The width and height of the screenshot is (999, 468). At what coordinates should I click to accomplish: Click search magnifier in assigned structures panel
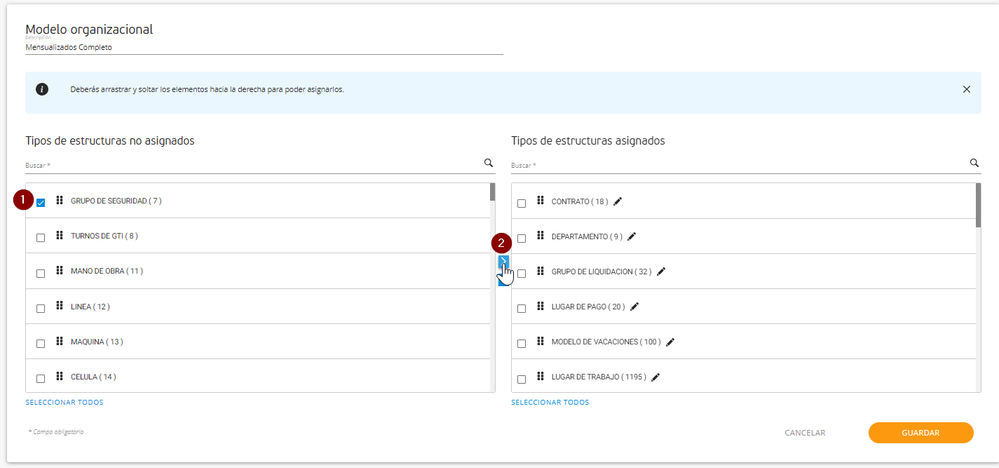[975, 163]
